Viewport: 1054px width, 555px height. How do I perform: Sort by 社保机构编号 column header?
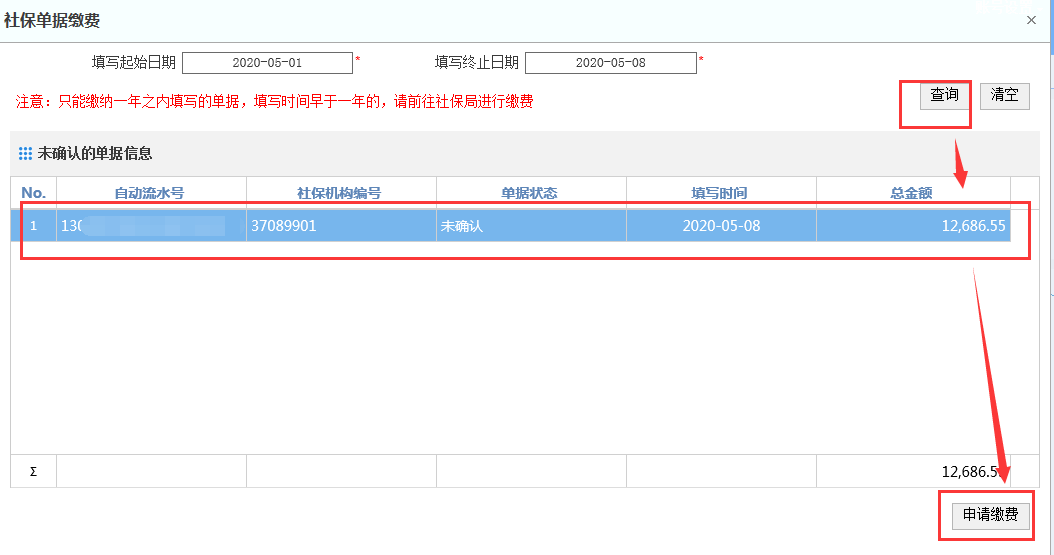(341, 193)
